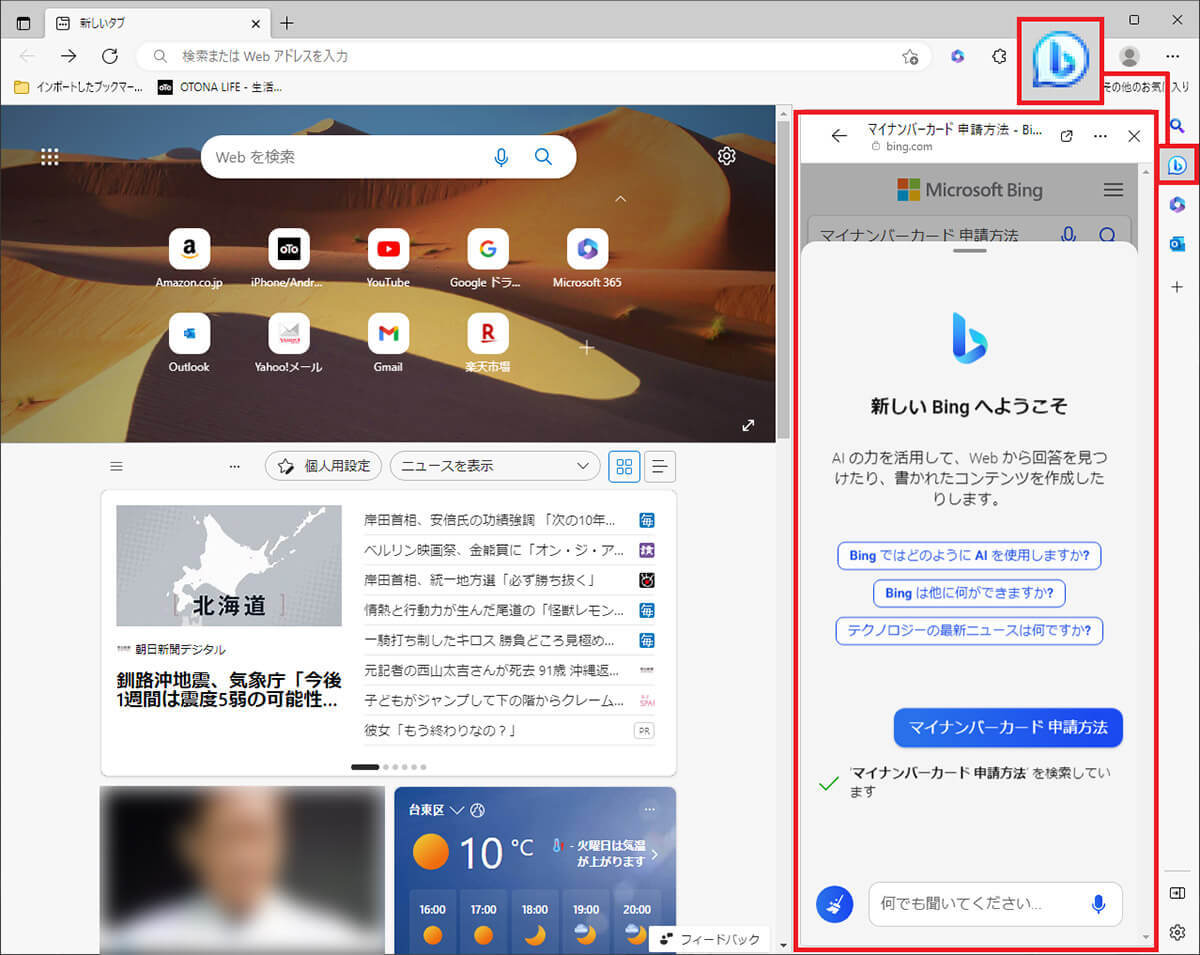Collapse the shortcuts with the up chevron
Image resolution: width=1200 pixels, height=955 pixels.
tap(620, 199)
